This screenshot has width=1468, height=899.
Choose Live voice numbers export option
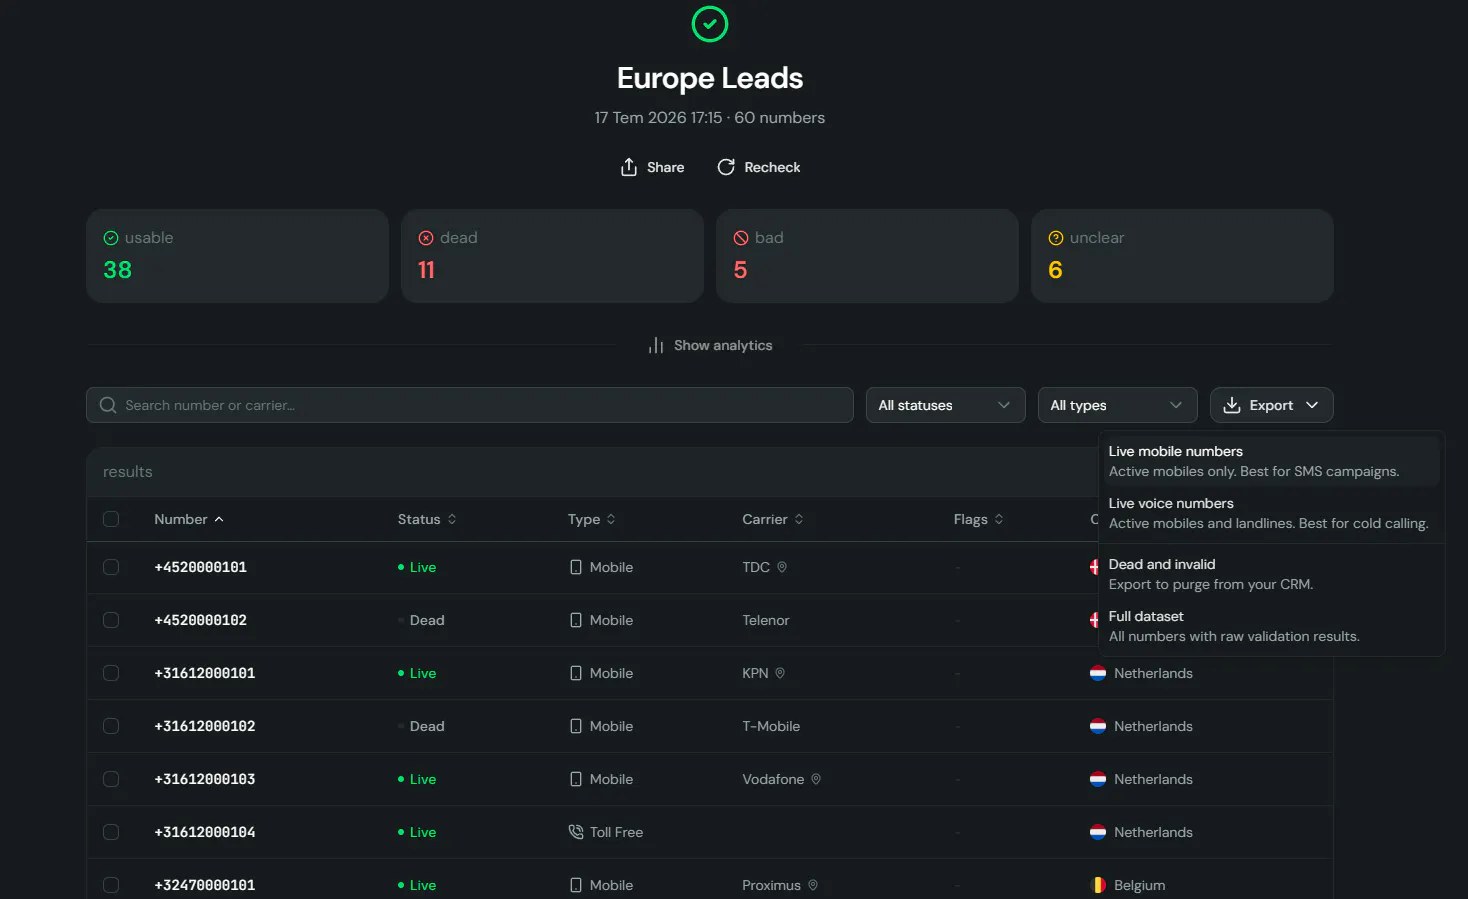click(x=1271, y=513)
